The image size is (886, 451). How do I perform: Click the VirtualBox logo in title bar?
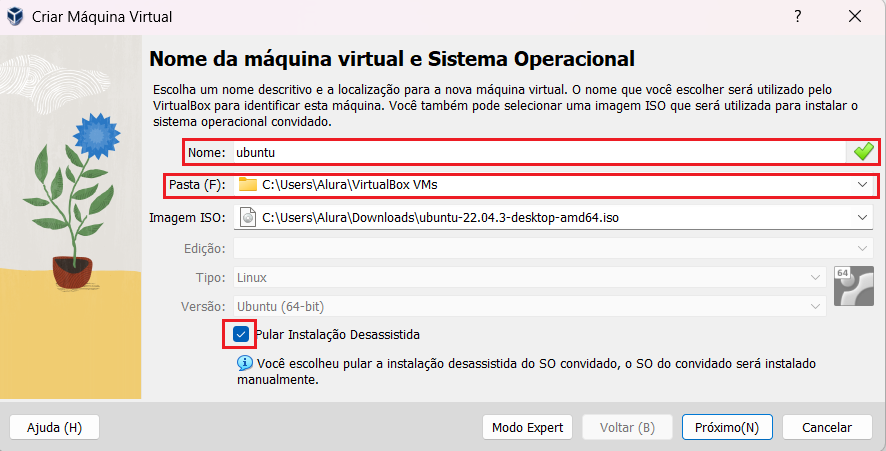15,16
